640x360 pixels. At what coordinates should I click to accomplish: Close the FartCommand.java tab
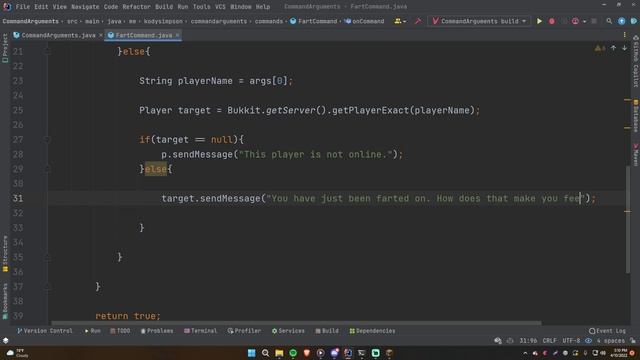[177, 36]
